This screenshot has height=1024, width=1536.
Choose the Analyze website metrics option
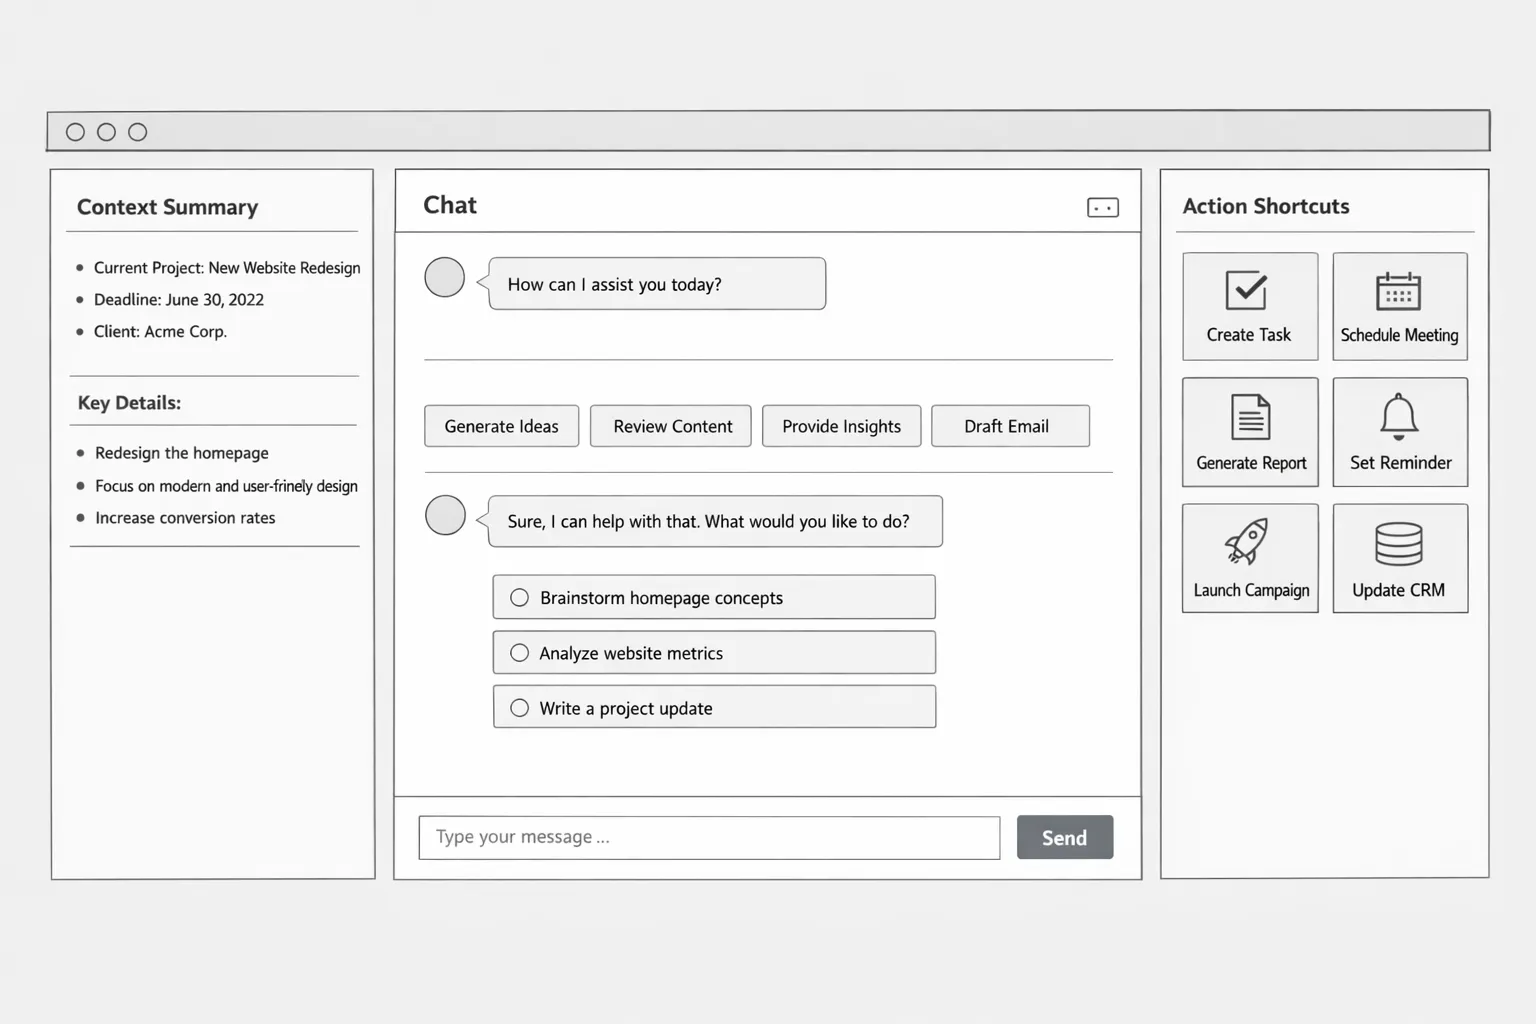pos(520,653)
